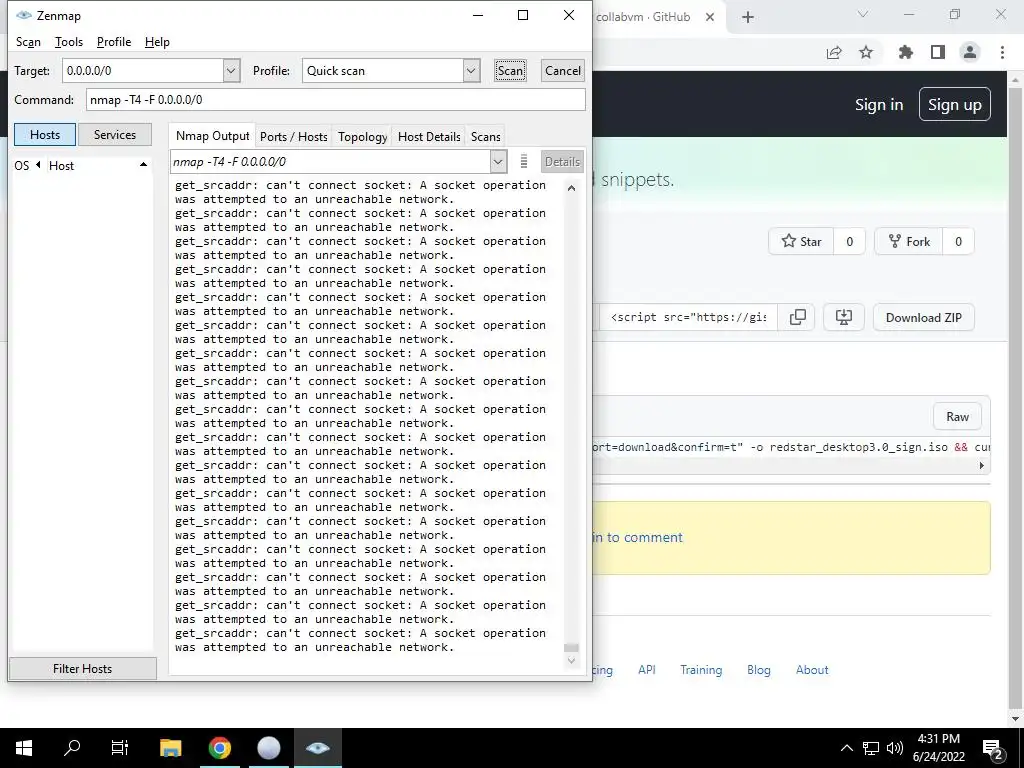Image resolution: width=1024 pixels, height=768 pixels.
Task: Switch to the Topology tab
Action: pyautogui.click(x=362, y=136)
